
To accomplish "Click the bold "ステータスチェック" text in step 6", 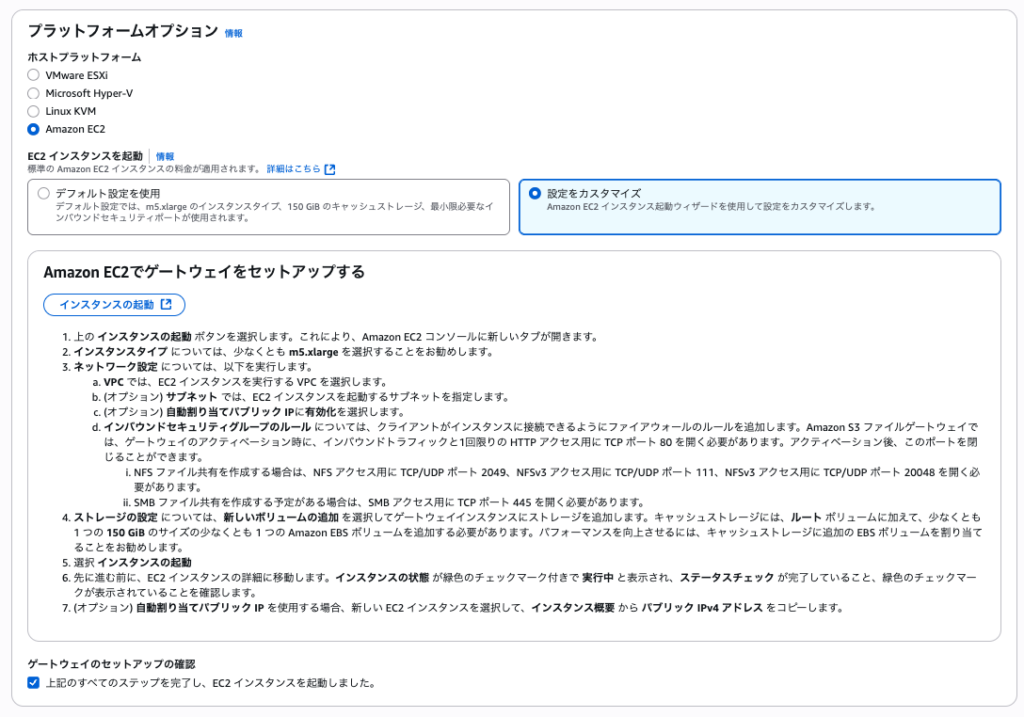I will 727,578.
